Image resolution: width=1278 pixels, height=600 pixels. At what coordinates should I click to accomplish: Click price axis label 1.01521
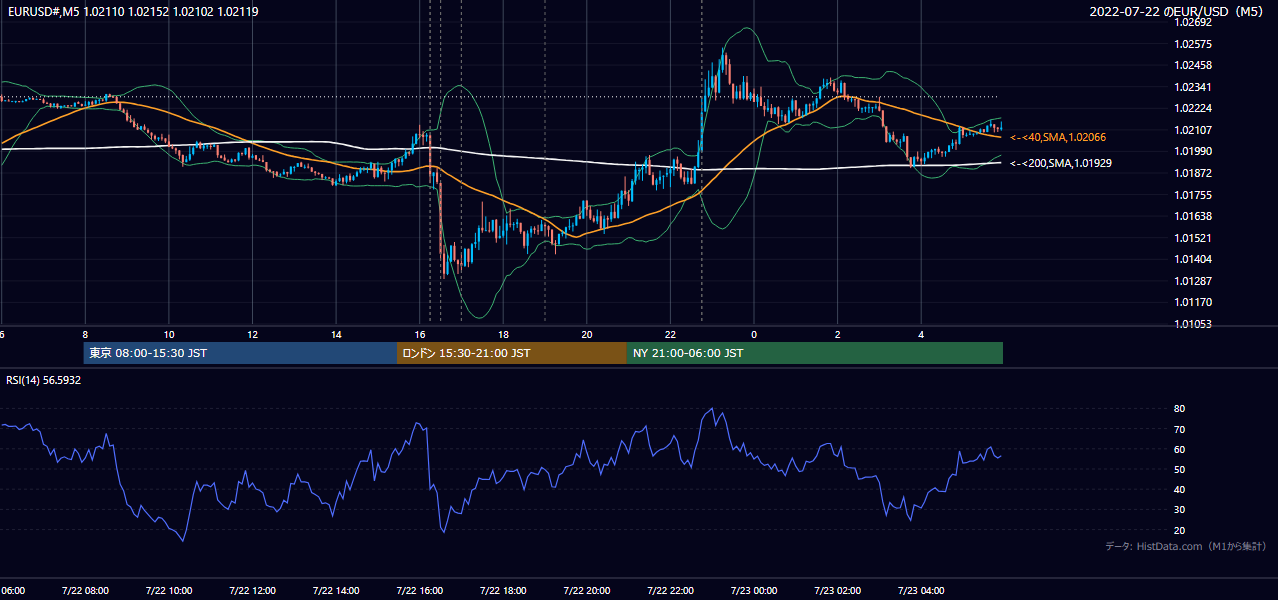(1192, 238)
